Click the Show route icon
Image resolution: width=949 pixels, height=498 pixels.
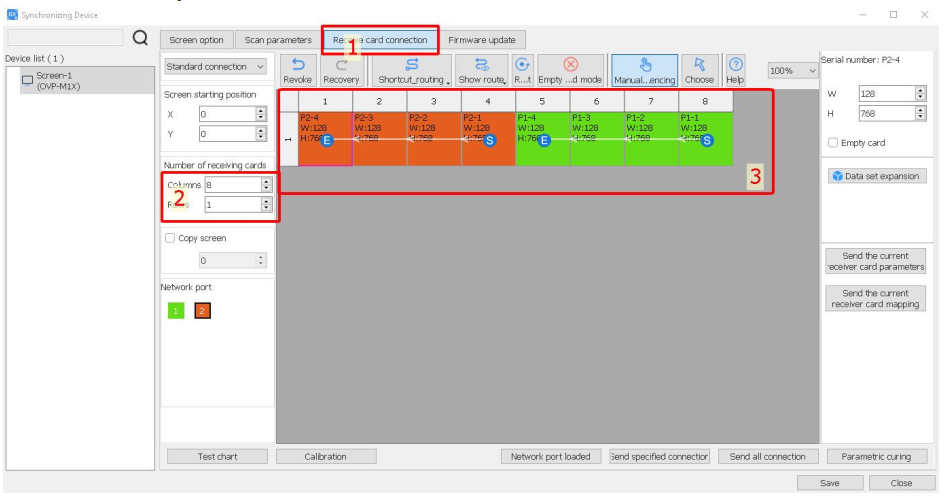pyautogui.click(x=481, y=65)
